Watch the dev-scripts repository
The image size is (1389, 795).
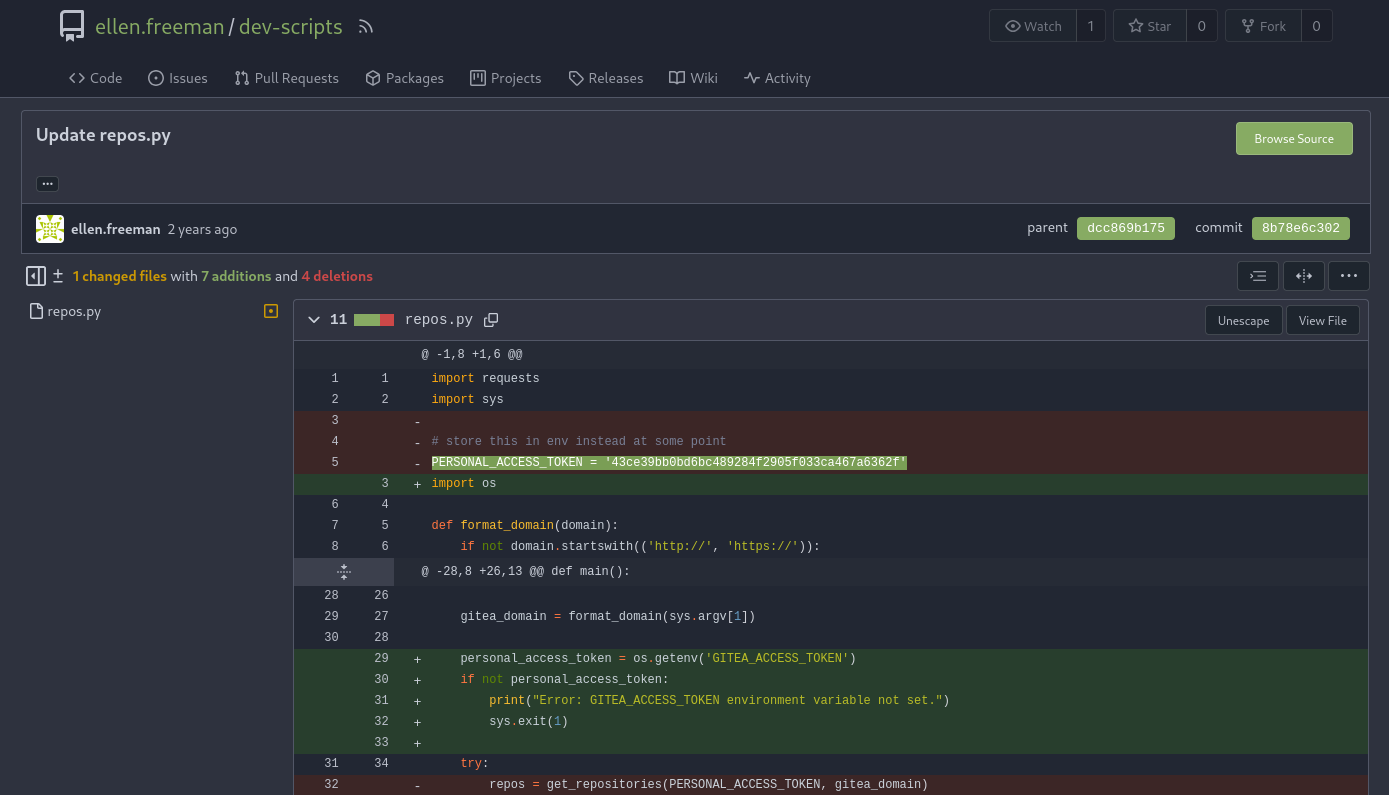1033,26
